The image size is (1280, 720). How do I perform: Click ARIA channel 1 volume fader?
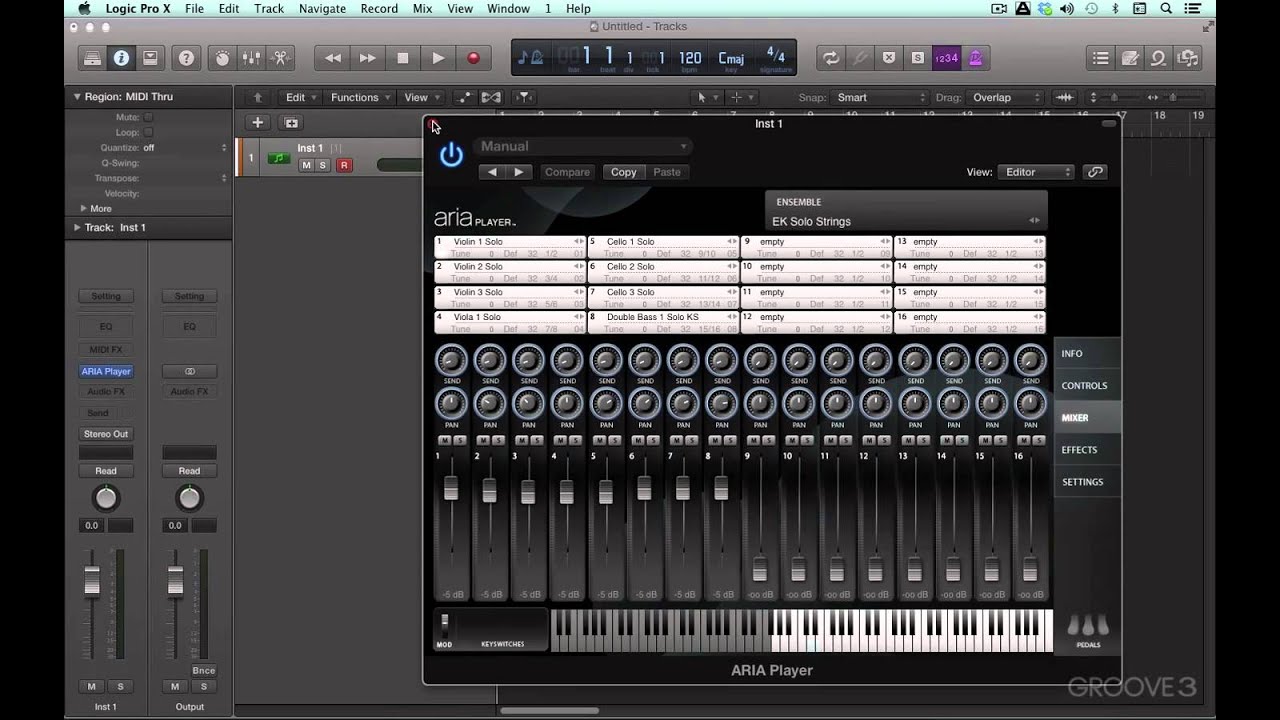pyautogui.click(x=451, y=488)
